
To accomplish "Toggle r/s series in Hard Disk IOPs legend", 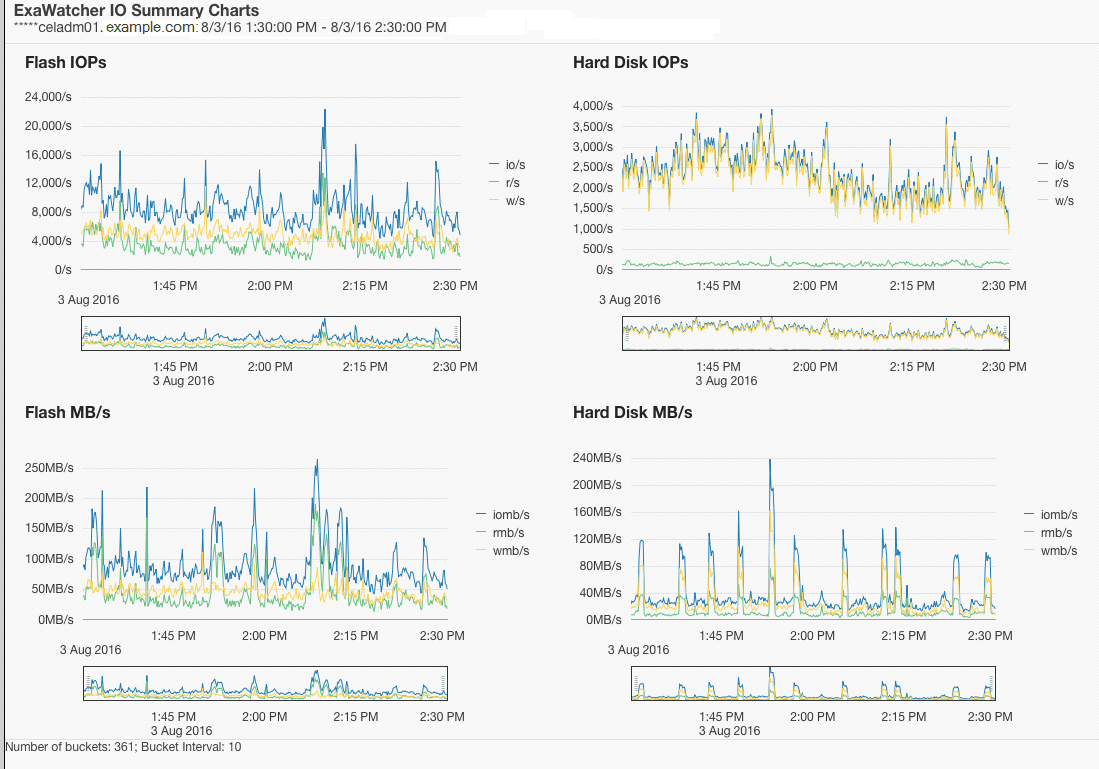I will coord(1053,183).
